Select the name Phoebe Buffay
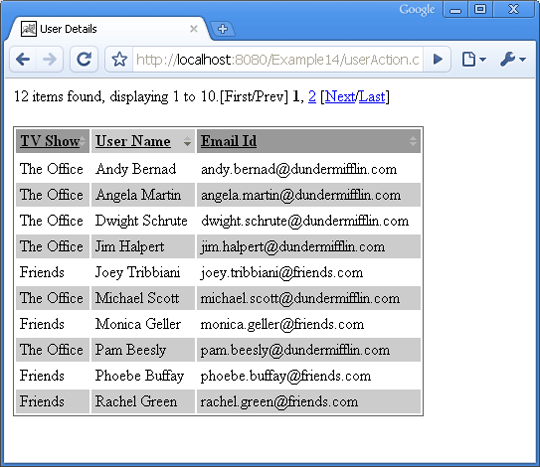Image resolution: width=540 pixels, height=467 pixels. [x=139, y=376]
